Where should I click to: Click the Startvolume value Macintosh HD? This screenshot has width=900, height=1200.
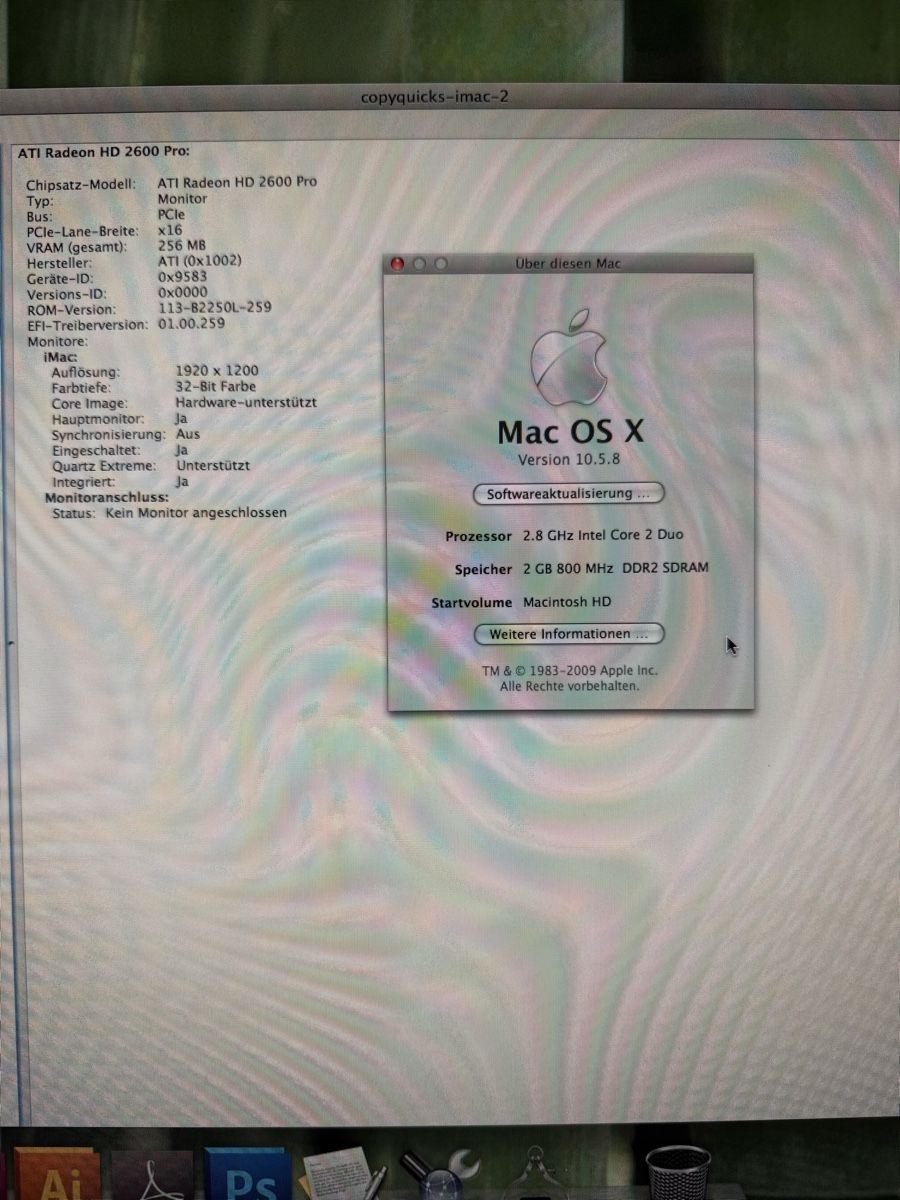click(x=566, y=602)
